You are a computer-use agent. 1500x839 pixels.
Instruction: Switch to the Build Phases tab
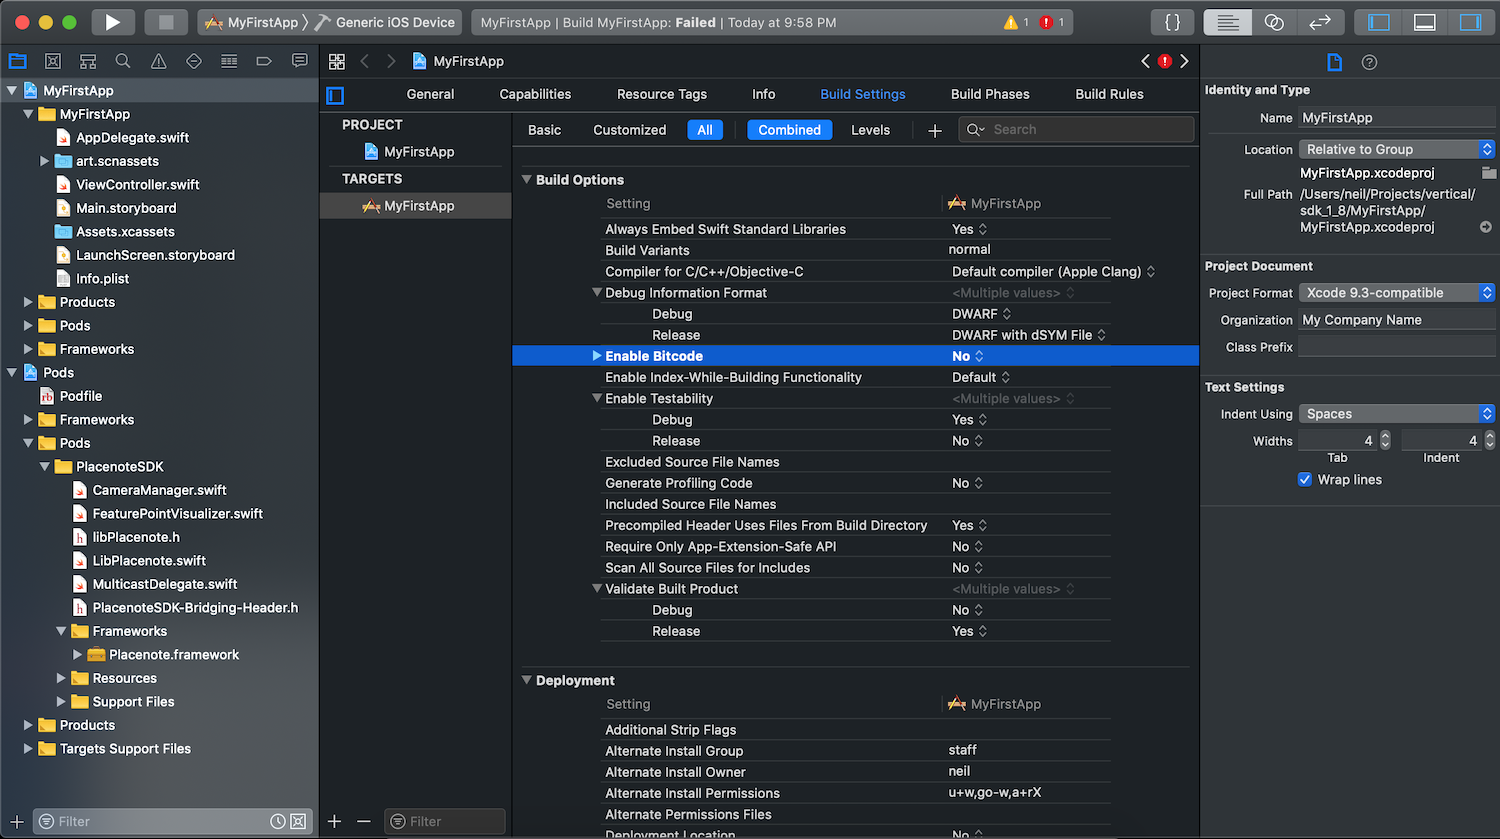989,94
